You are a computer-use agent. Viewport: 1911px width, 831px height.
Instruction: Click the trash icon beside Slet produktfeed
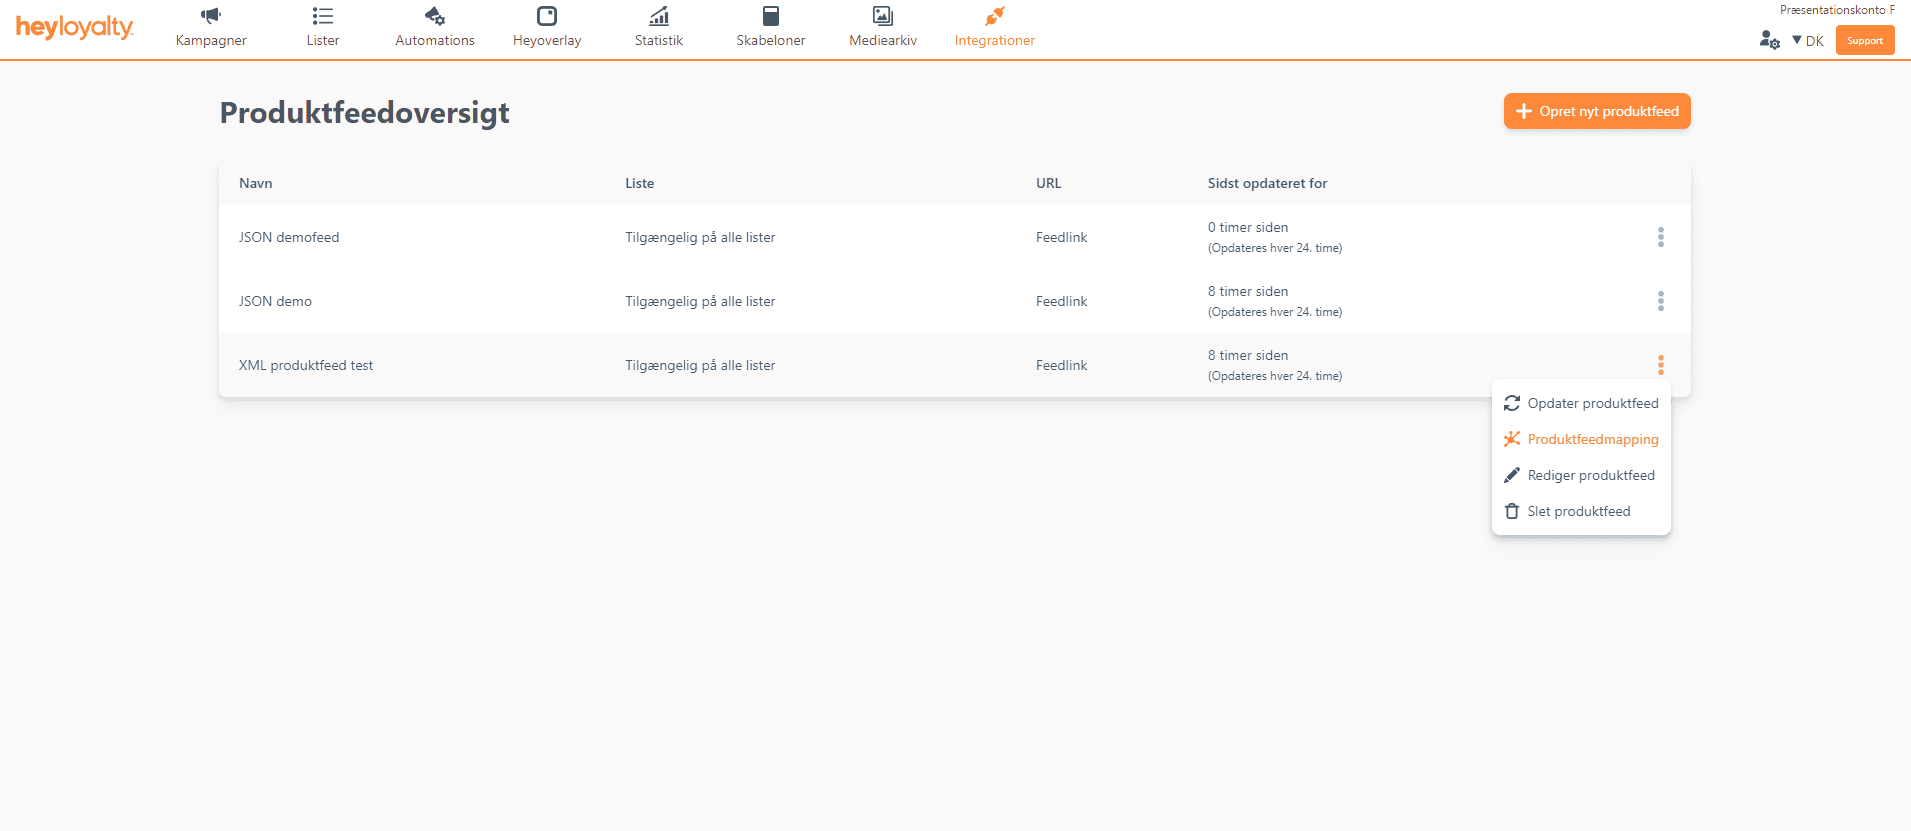[1512, 511]
